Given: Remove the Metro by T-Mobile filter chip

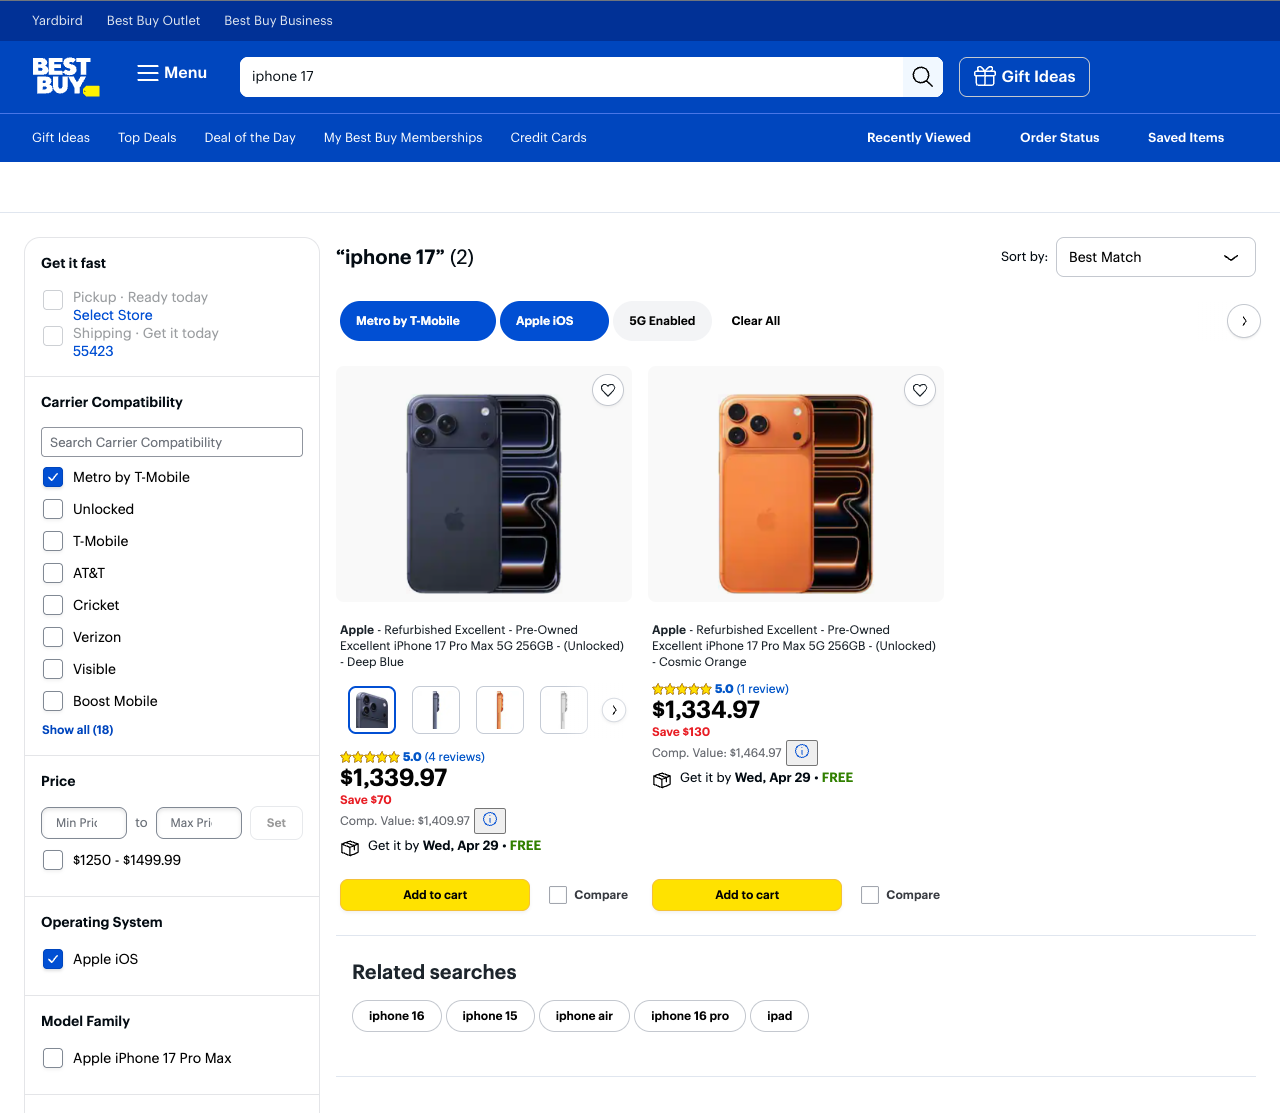Looking at the screenshot, I should [418, 321].
